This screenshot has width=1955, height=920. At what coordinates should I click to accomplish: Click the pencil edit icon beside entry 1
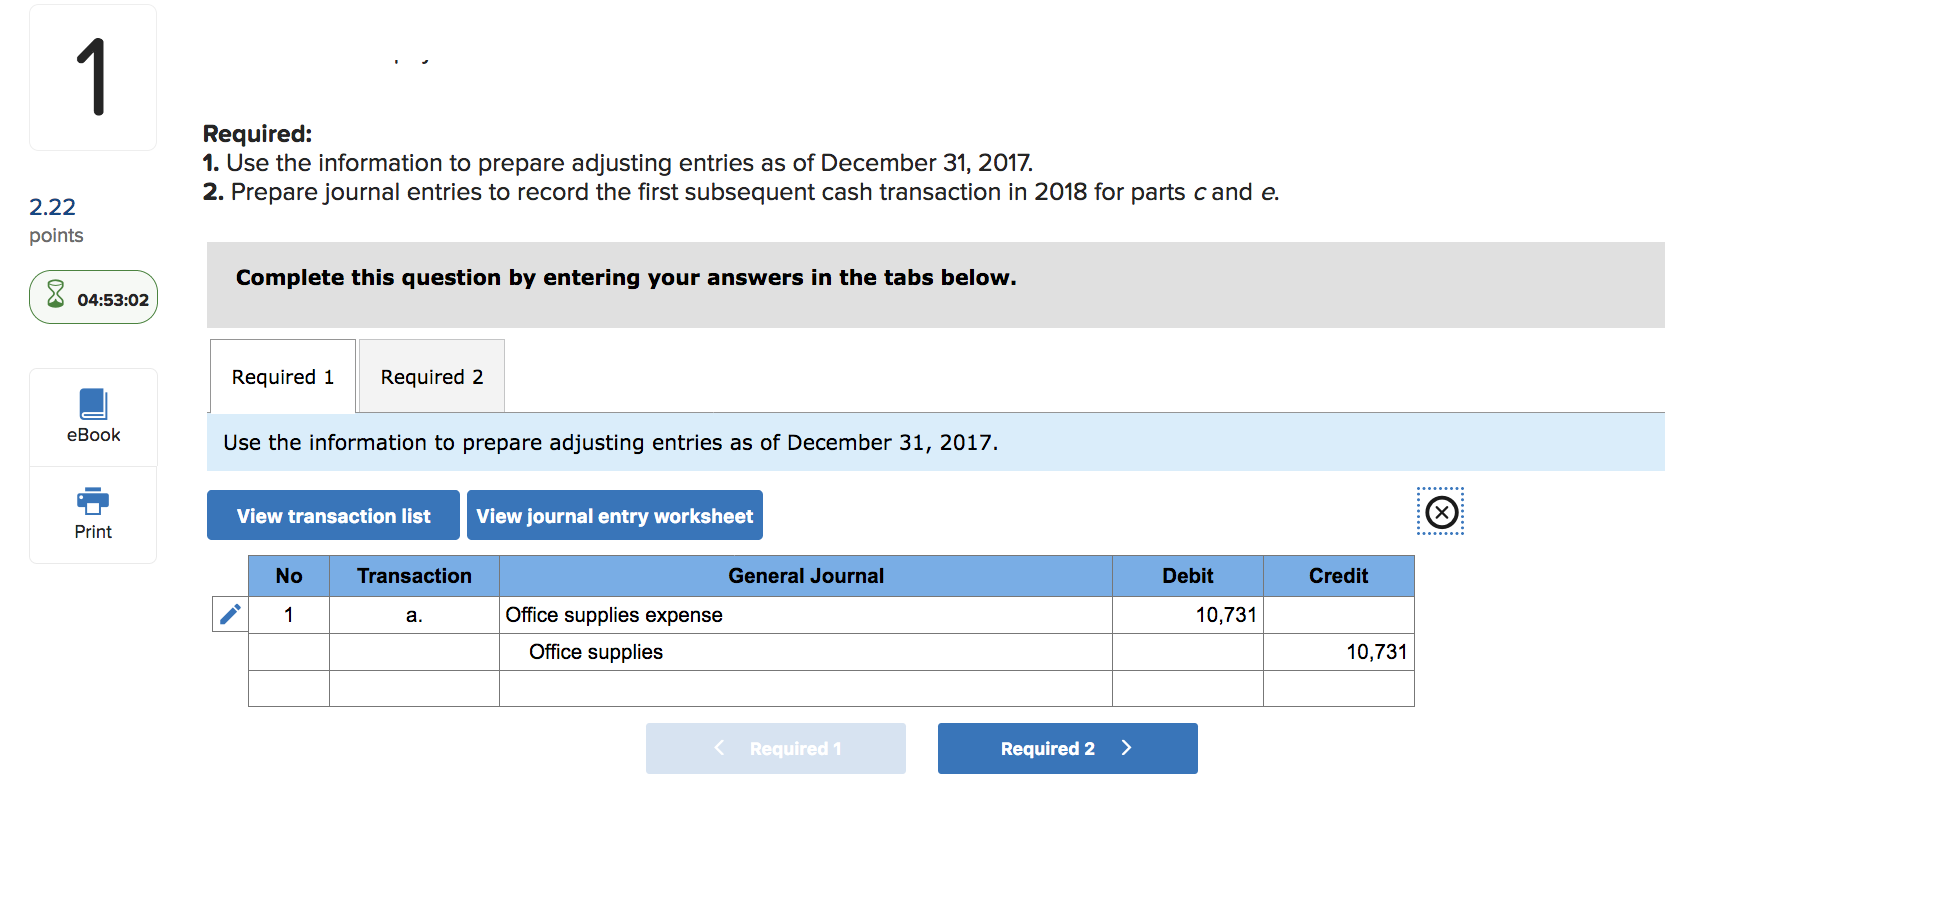click(x=230, y=614)
